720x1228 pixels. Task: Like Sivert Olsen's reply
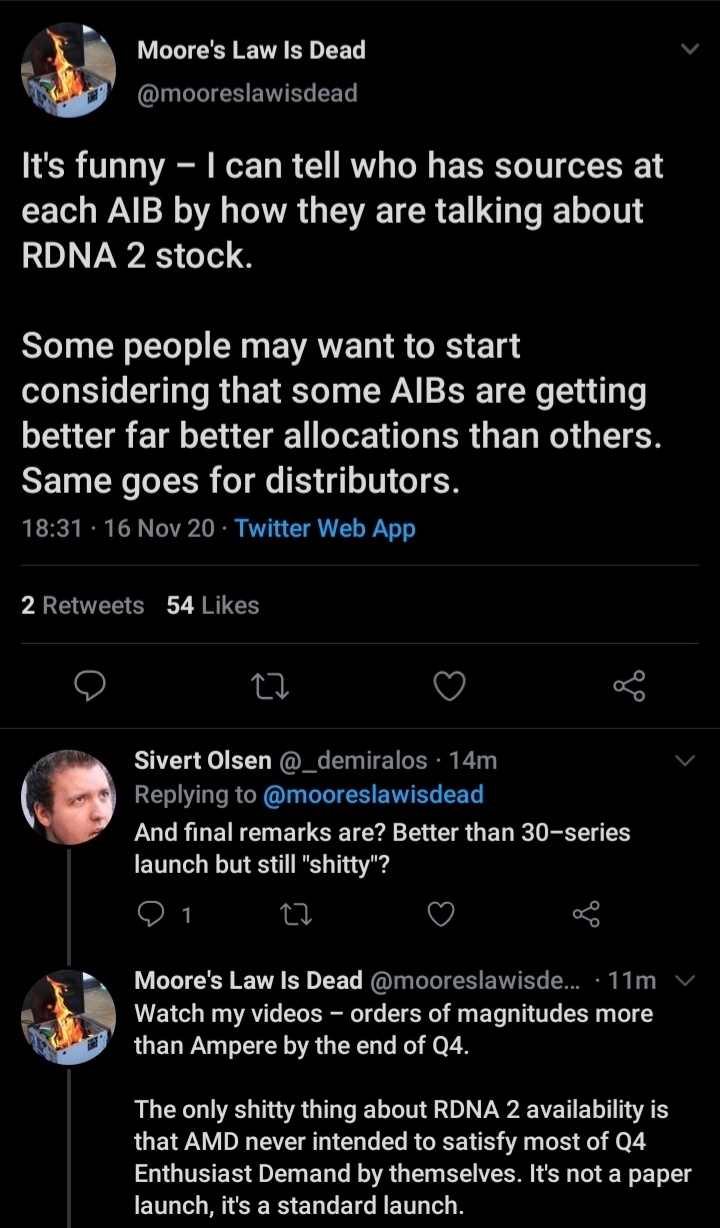point(440,913)
